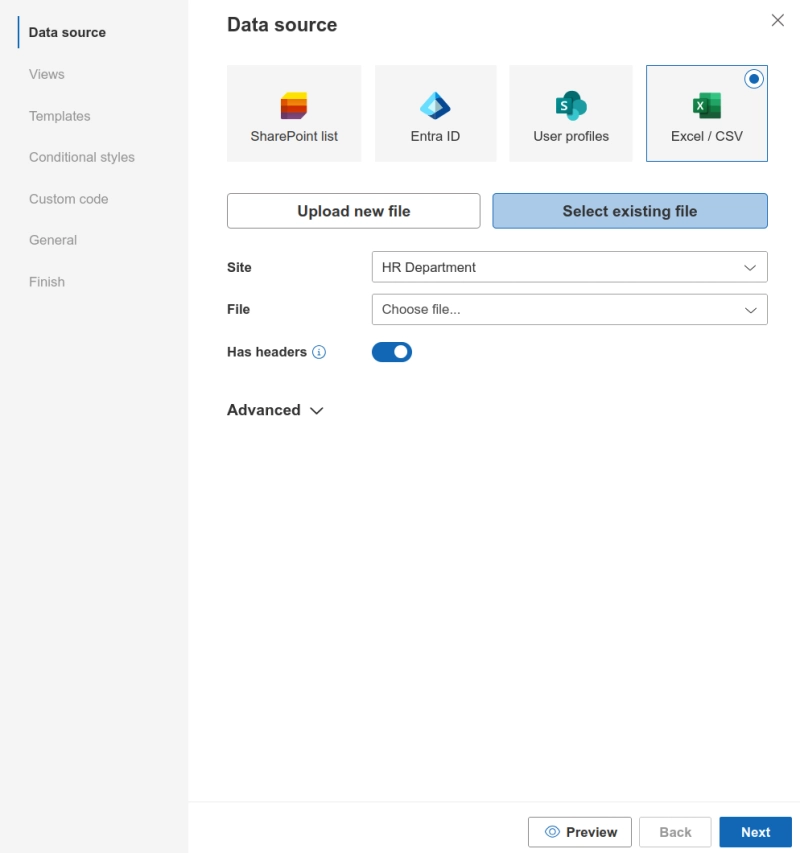
Task: Click the Next button
Action: tap(755, 832)
